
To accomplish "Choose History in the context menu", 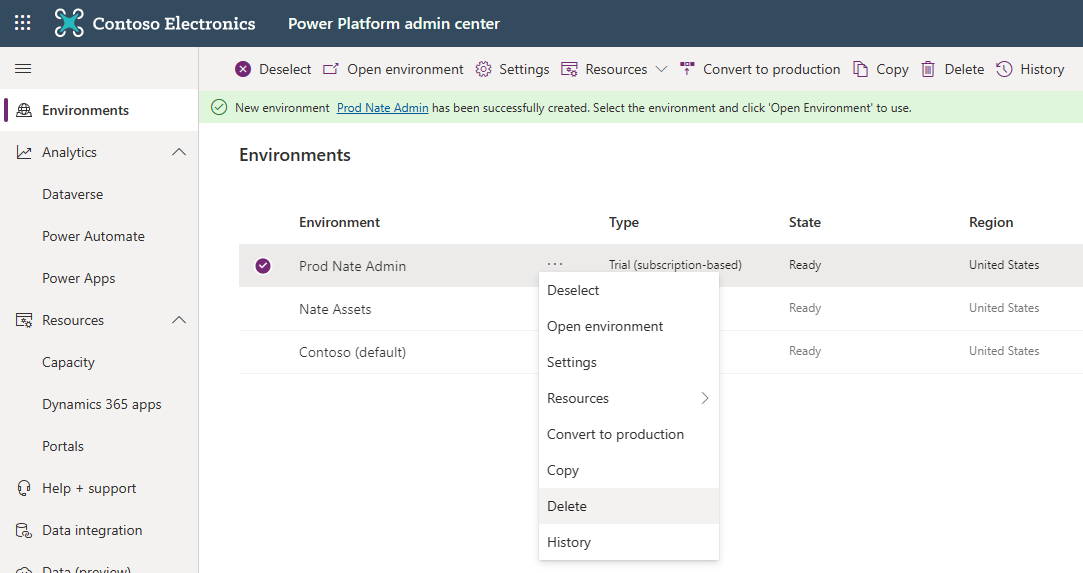I will 569,542.
